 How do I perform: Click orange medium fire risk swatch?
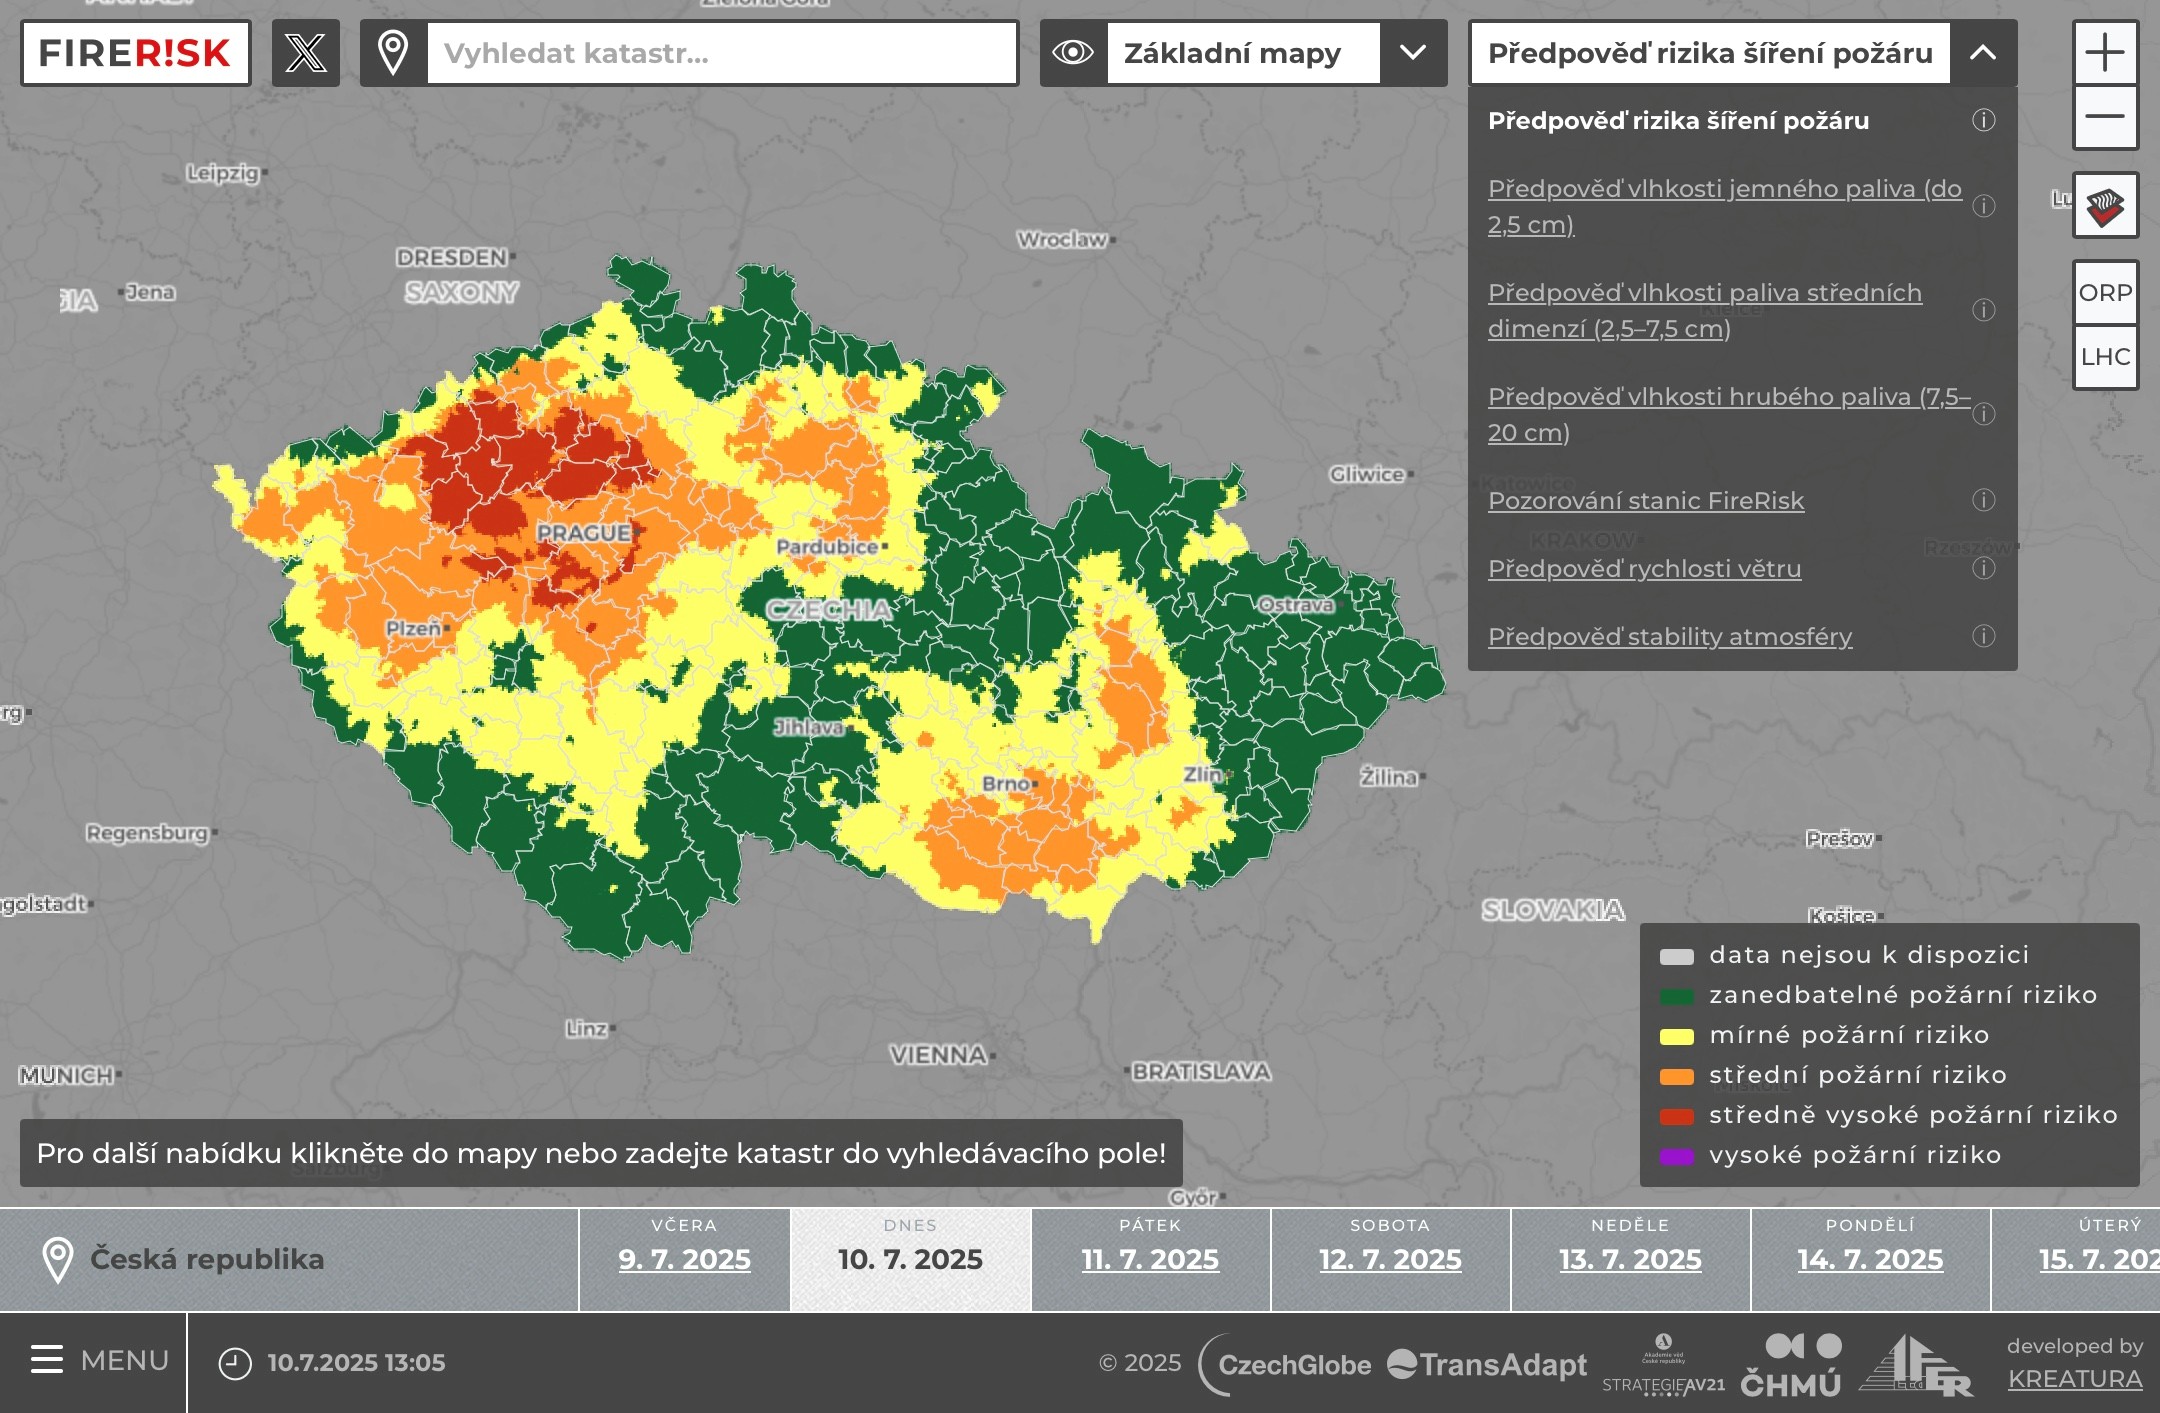1677,1076
